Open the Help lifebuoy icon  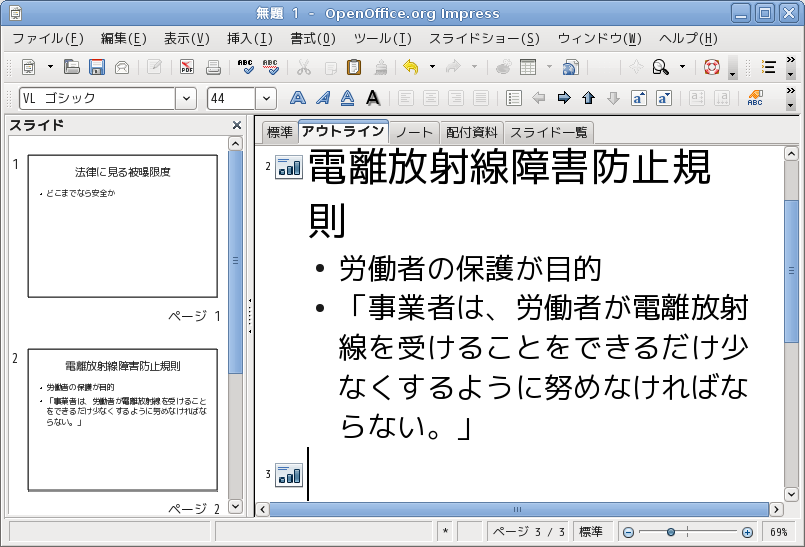coord(711,67)
